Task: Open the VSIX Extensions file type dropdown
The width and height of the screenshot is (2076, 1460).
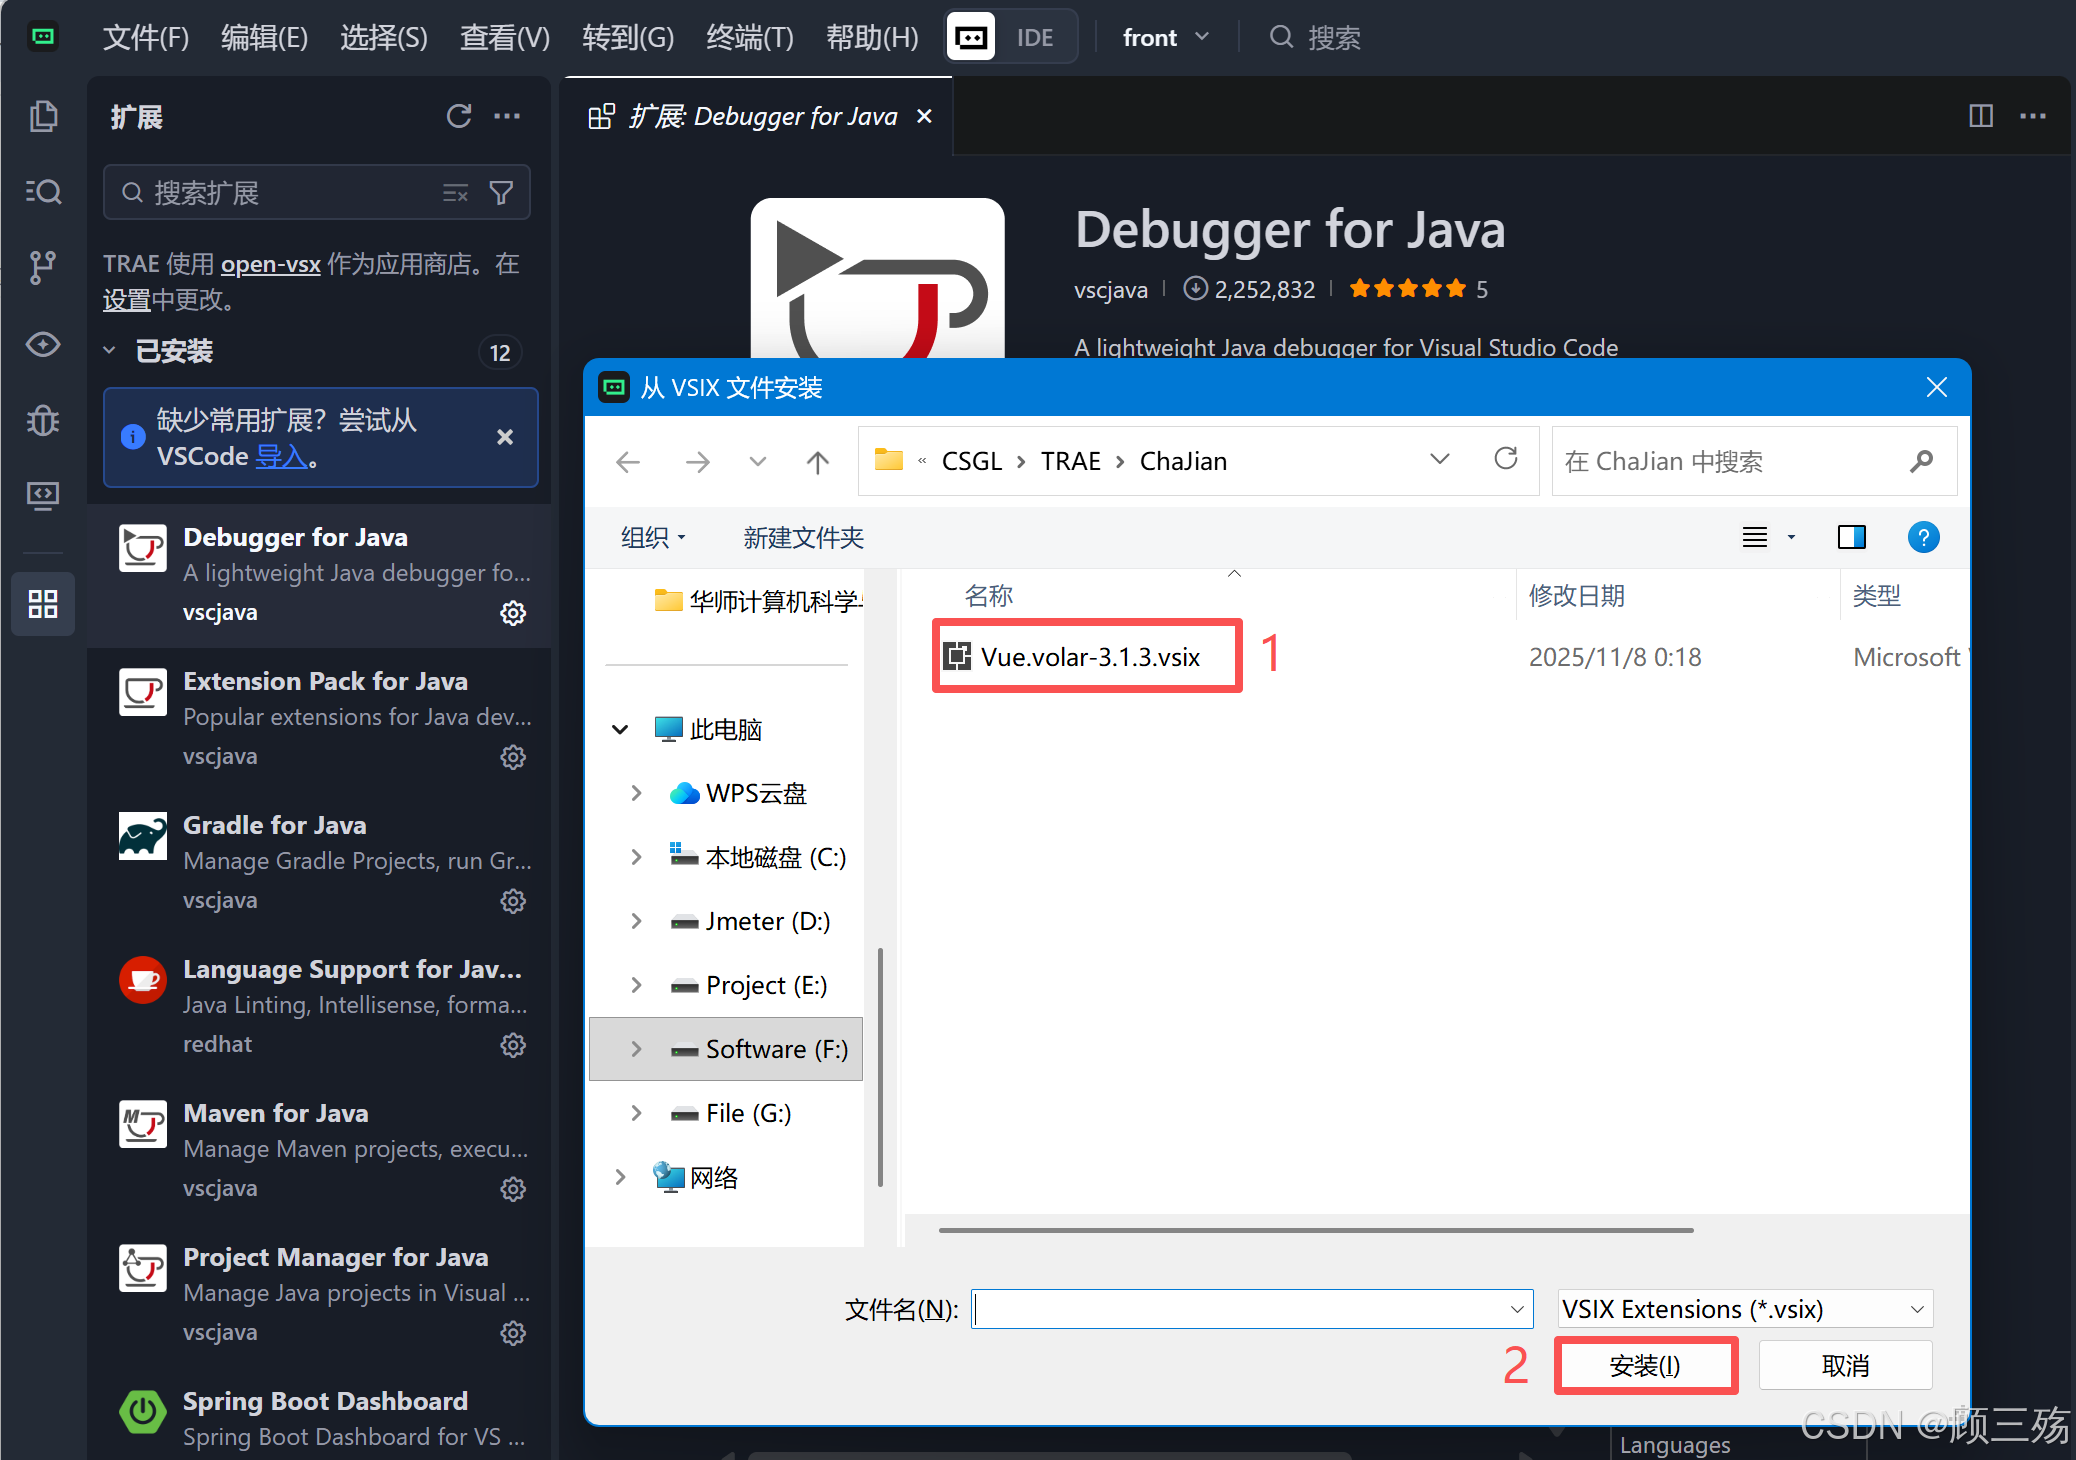Action: click(1745, 1309)
